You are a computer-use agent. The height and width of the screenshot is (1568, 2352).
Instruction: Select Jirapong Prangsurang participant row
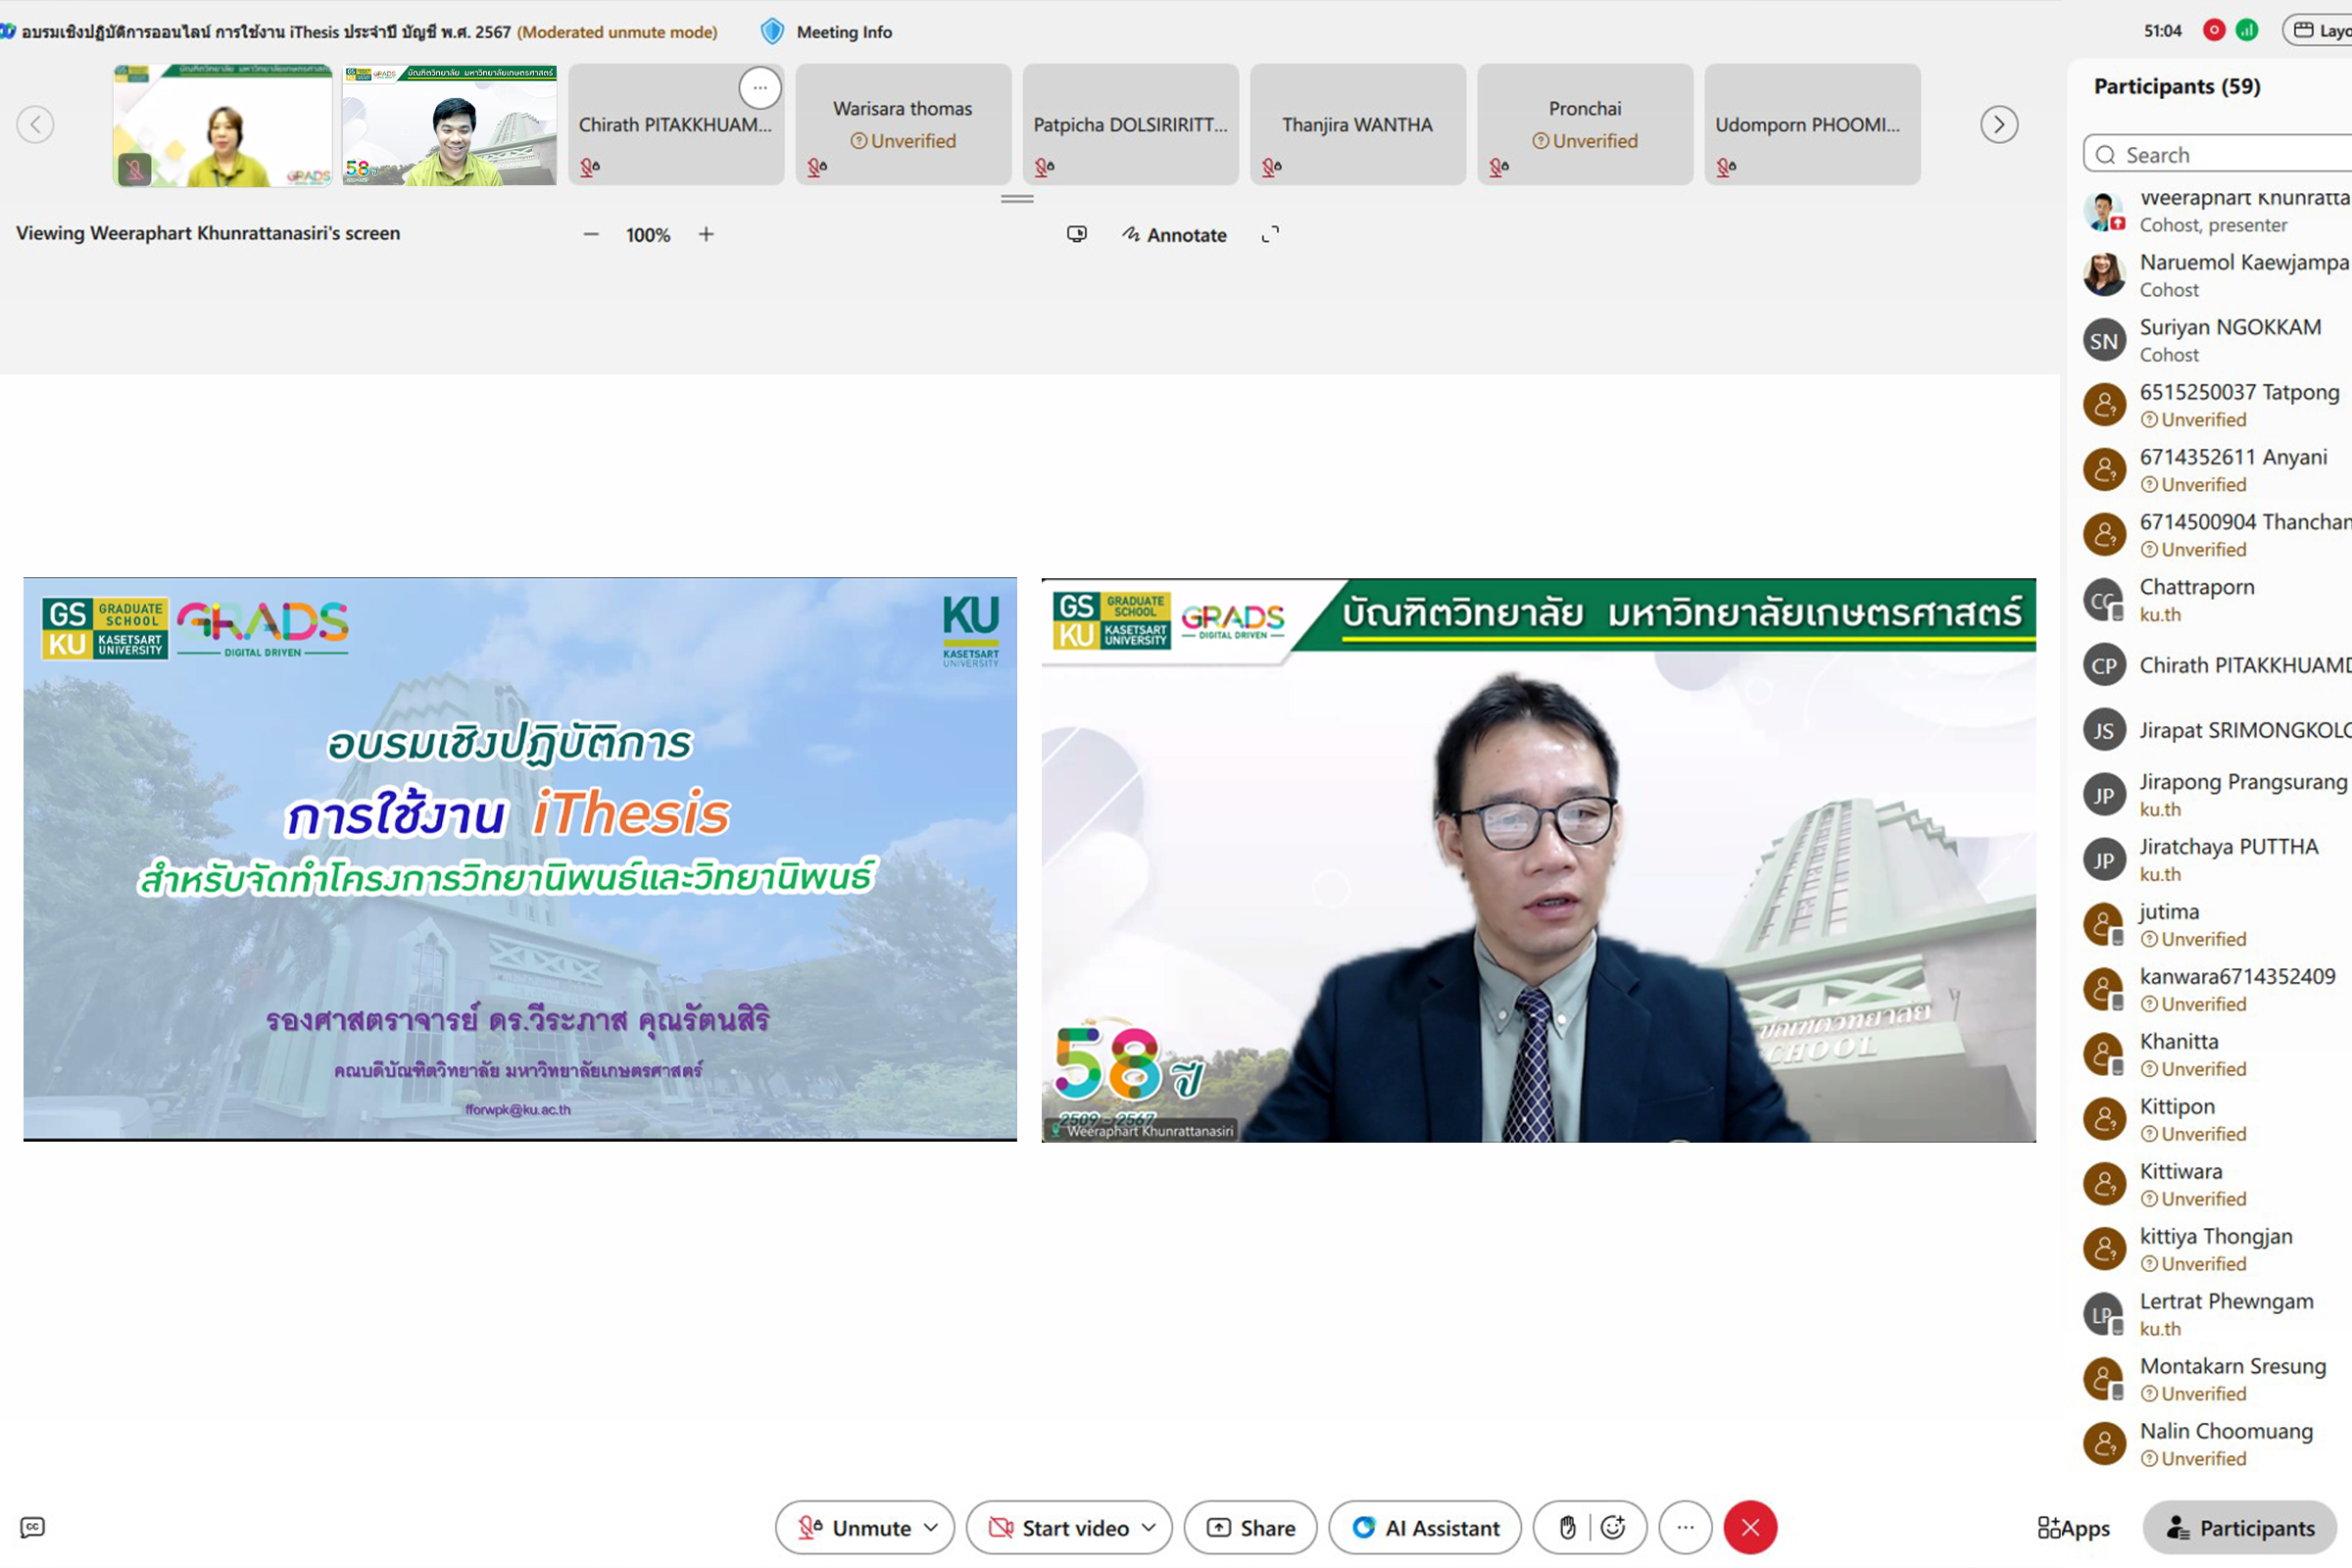click(x=2218, y=795)
